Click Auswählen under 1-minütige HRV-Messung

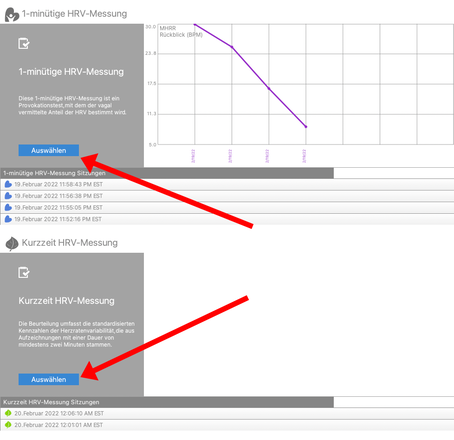pos(49,150)
